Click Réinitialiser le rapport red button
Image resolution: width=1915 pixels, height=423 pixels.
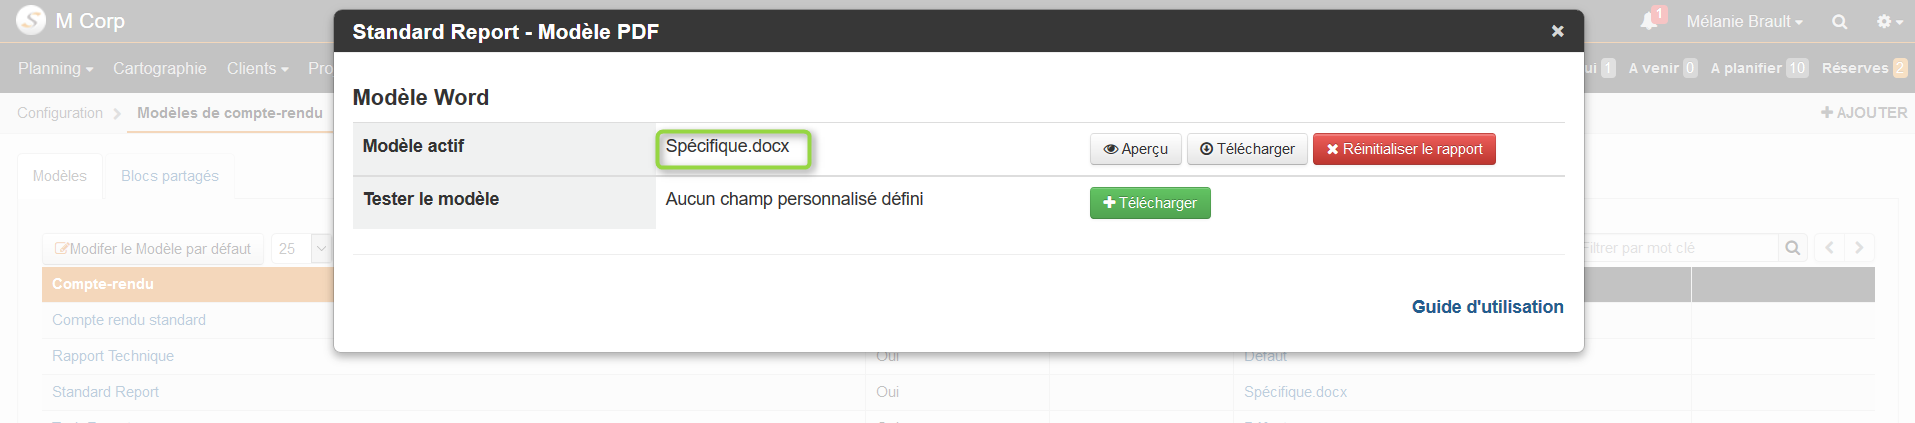pos(1404,149)
